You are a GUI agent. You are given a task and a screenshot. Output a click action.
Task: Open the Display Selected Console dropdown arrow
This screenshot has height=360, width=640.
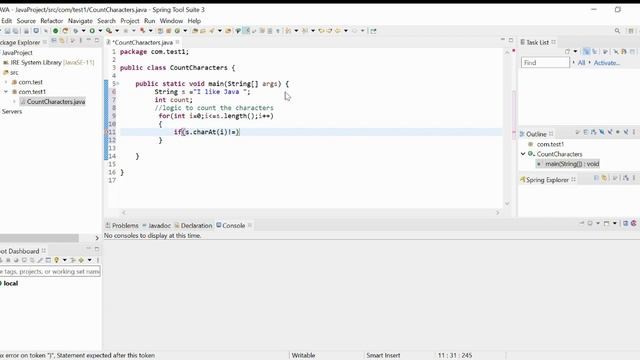pos(598,223)
